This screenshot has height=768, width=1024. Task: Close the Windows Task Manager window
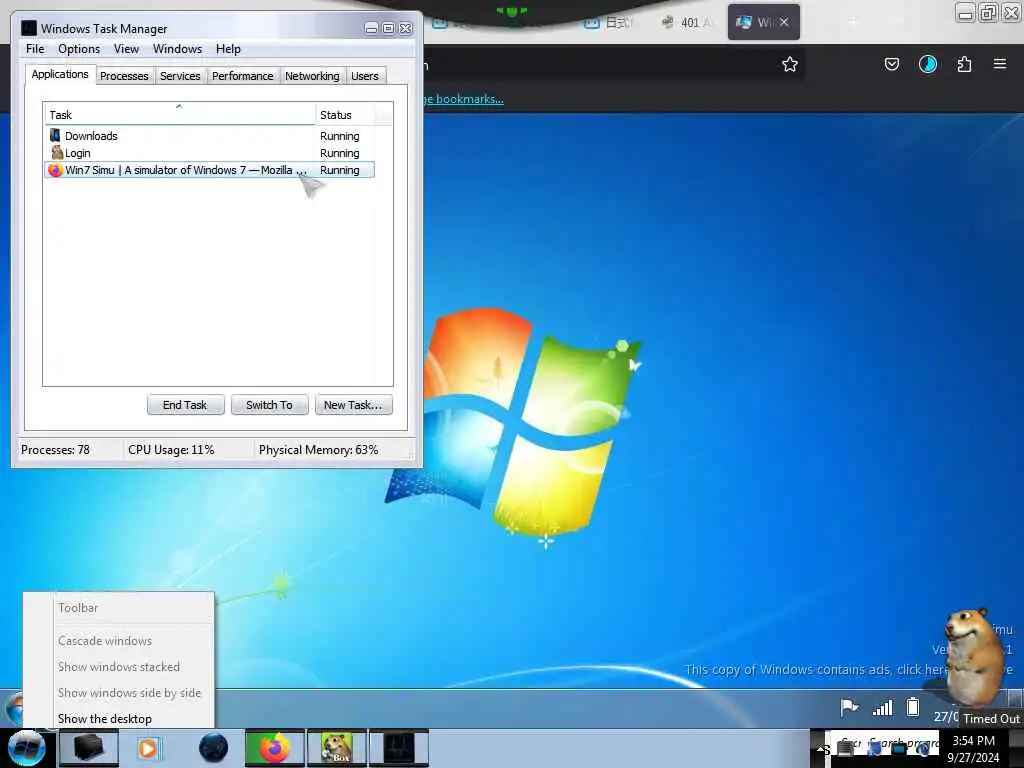[x=406, y=28]
